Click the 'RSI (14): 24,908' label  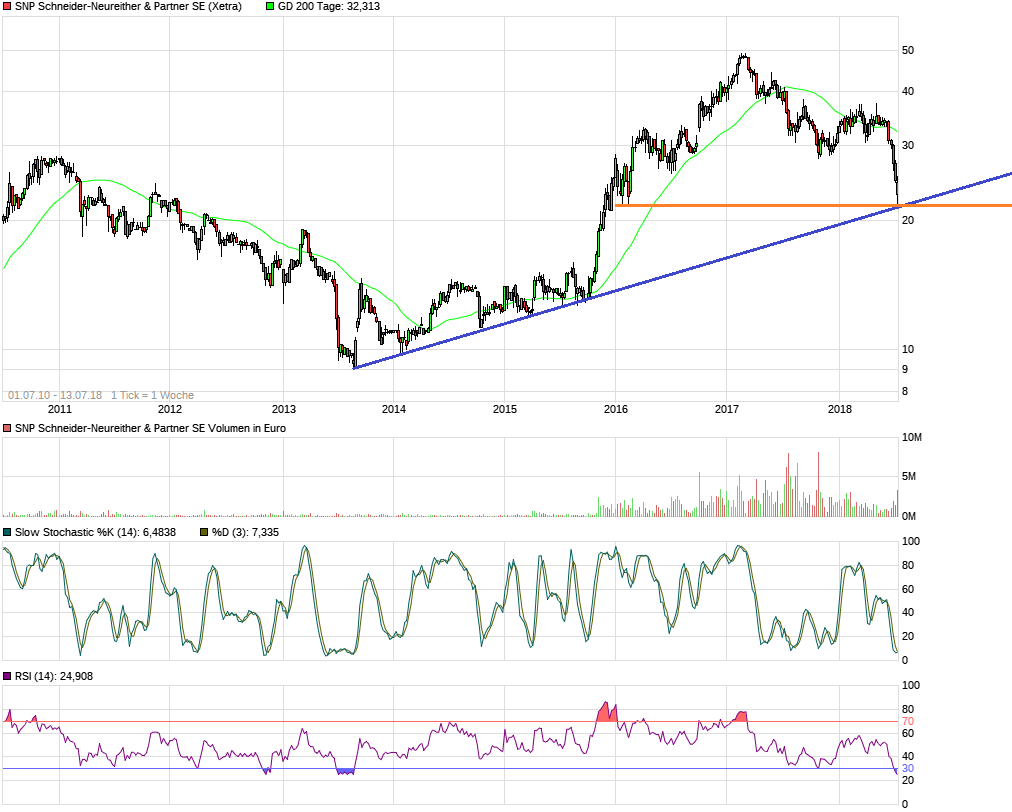(54, 676)
